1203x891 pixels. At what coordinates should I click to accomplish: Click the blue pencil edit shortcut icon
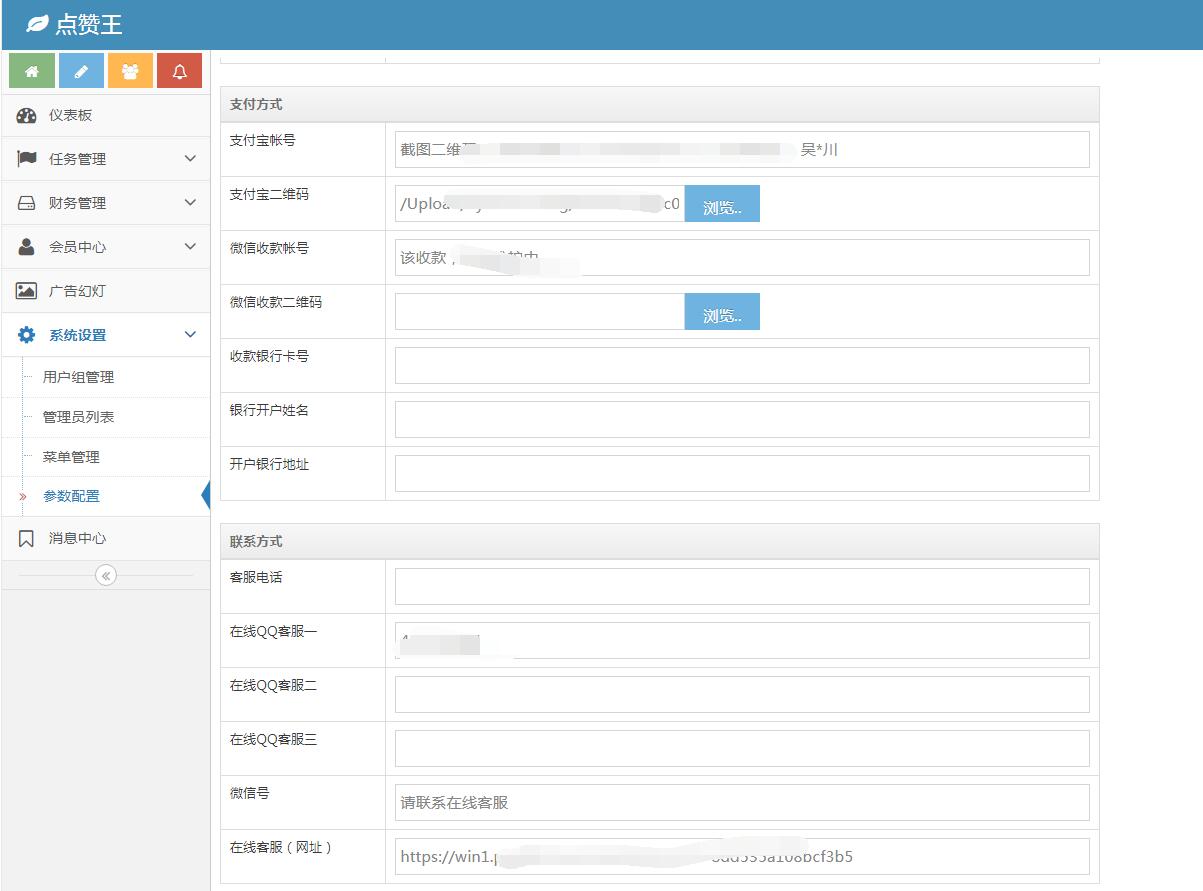(x=81, y=71)
